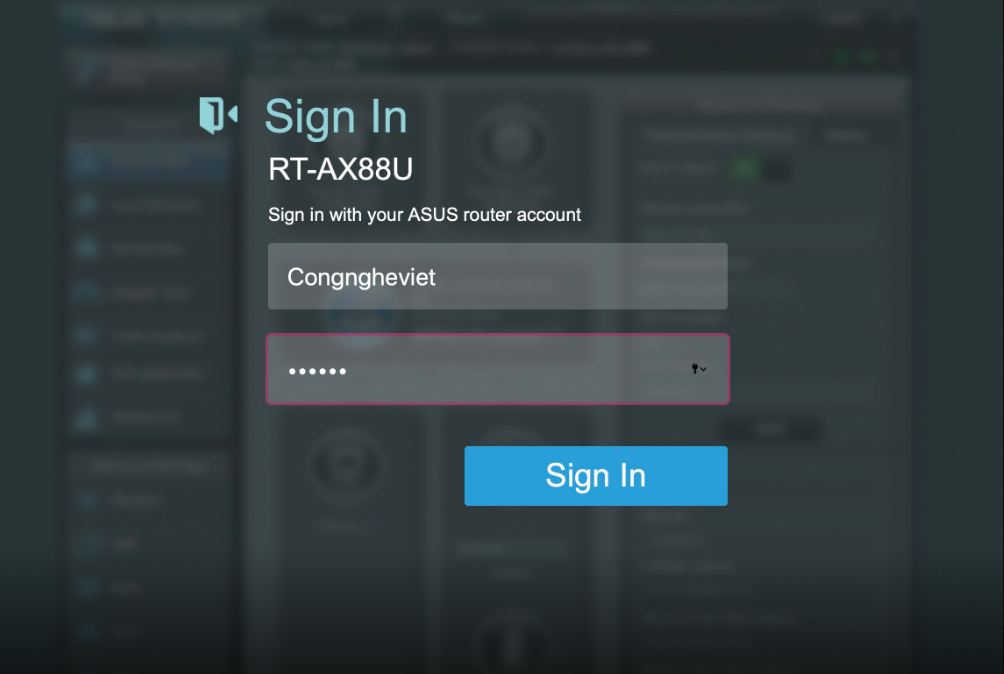Viewport: 1004px width, 674px height.
Task: Click the password key icon in the password field
Action: (x=699, y=369)
